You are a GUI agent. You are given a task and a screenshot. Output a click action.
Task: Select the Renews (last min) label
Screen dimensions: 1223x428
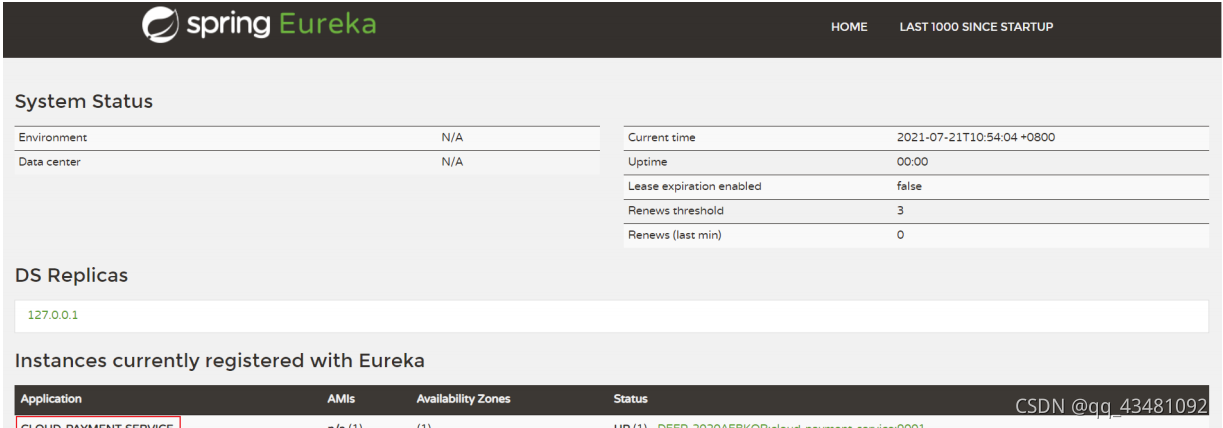[x=674, y=235]
